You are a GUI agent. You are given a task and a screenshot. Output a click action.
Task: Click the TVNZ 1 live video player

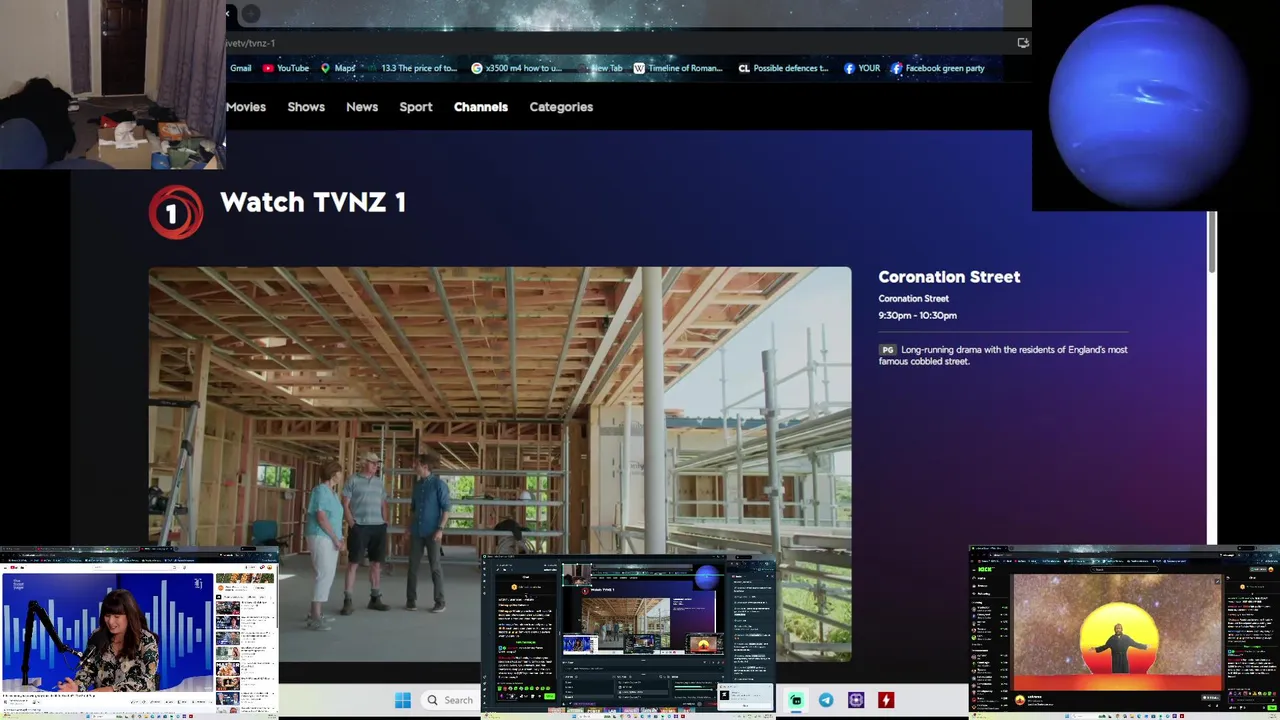[x=500, y=410]
